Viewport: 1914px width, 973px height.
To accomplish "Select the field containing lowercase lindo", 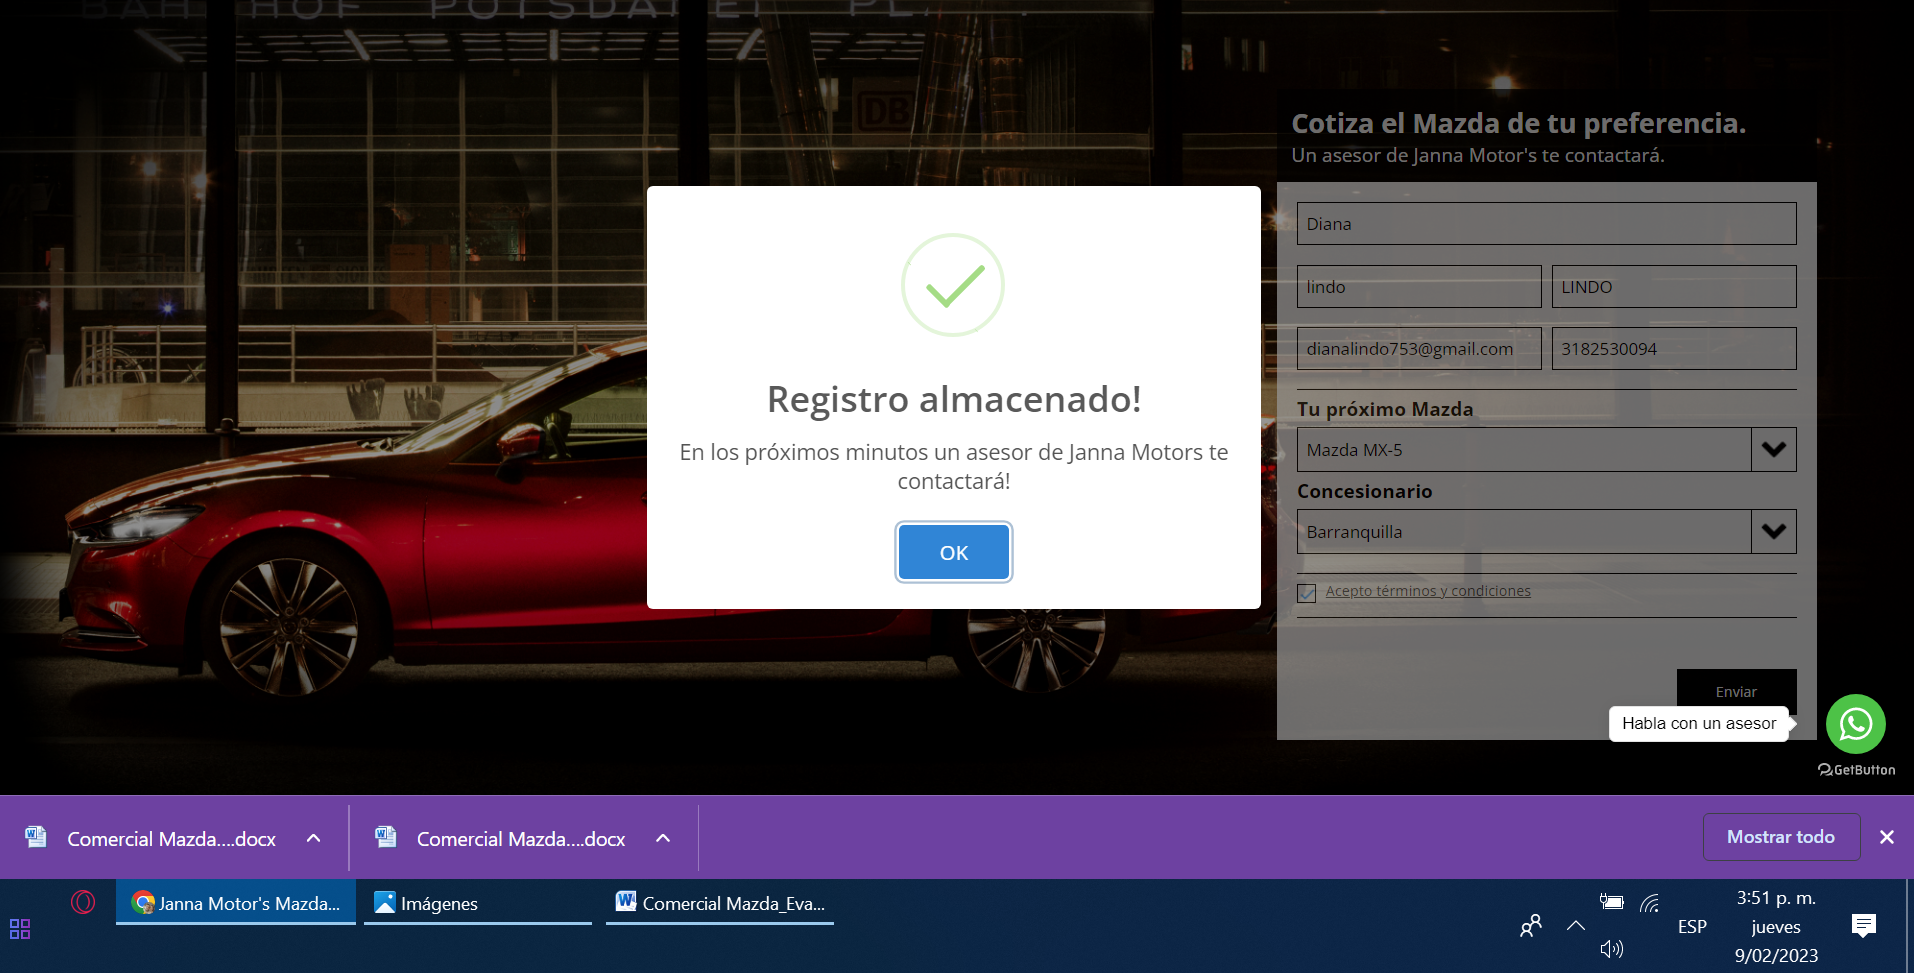I will coord(1419,286).
